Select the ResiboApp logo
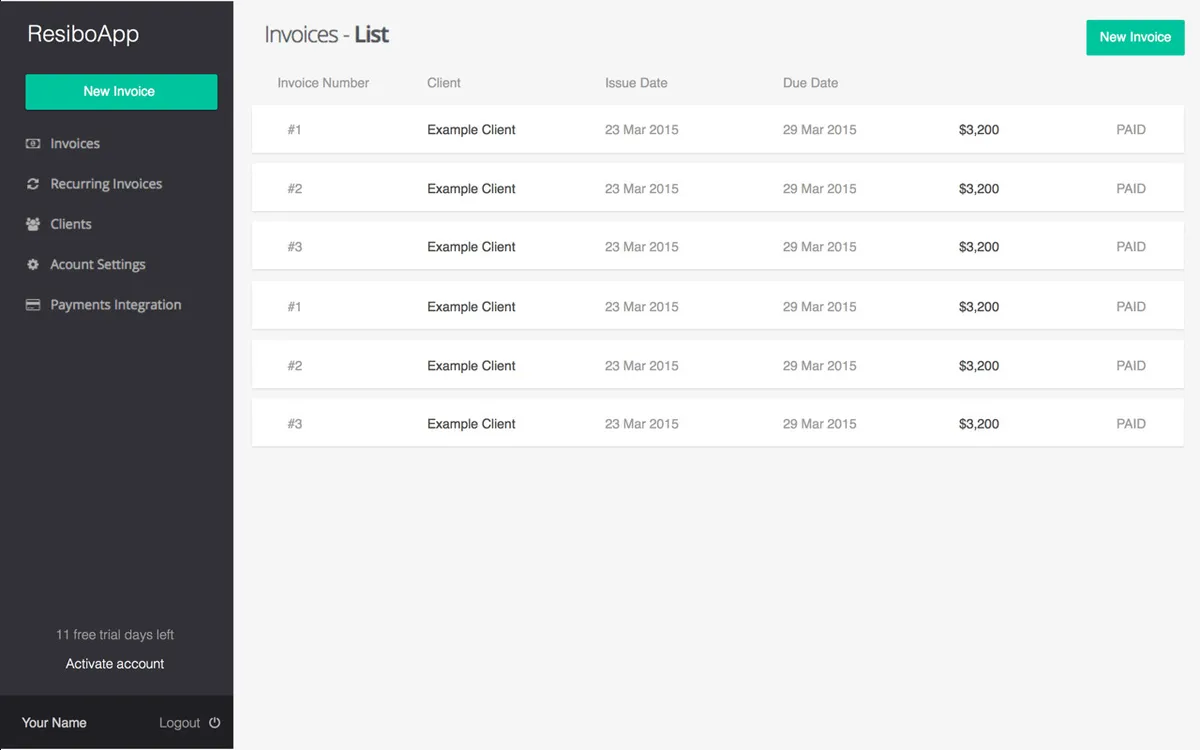 pos(83,33)
